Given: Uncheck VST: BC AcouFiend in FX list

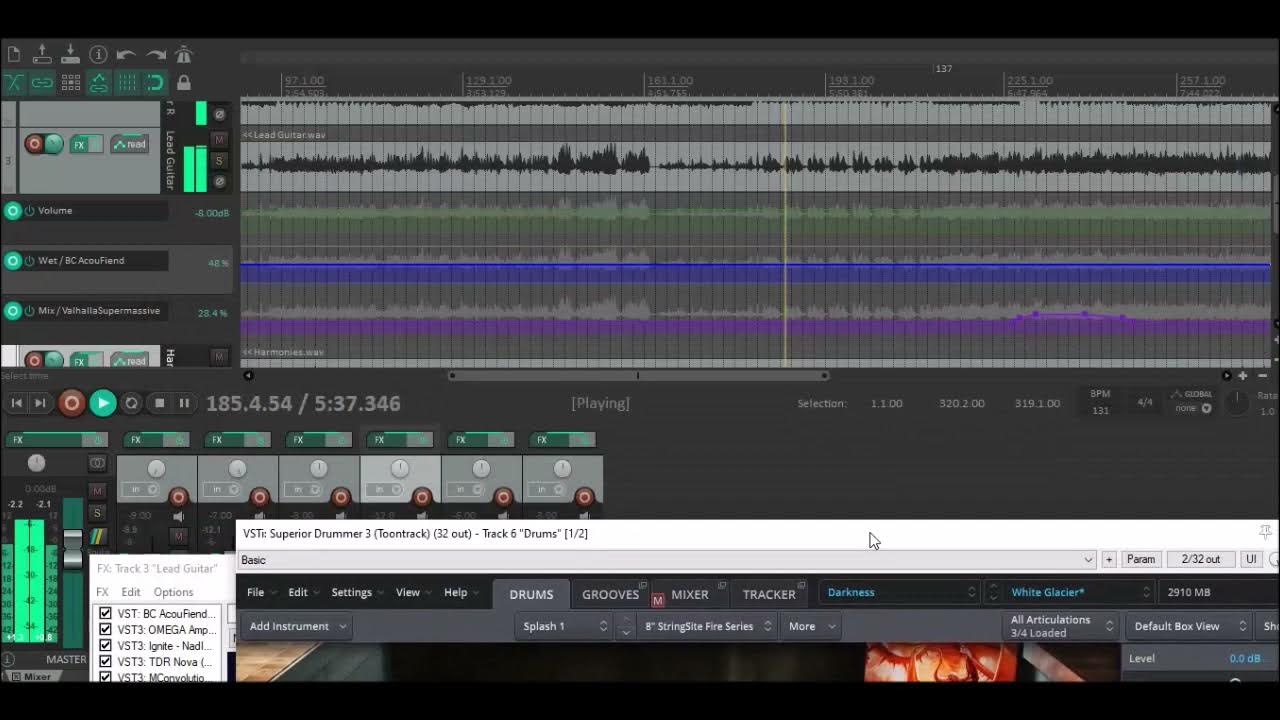Looking at the screenshot, I should pos(105,614).
